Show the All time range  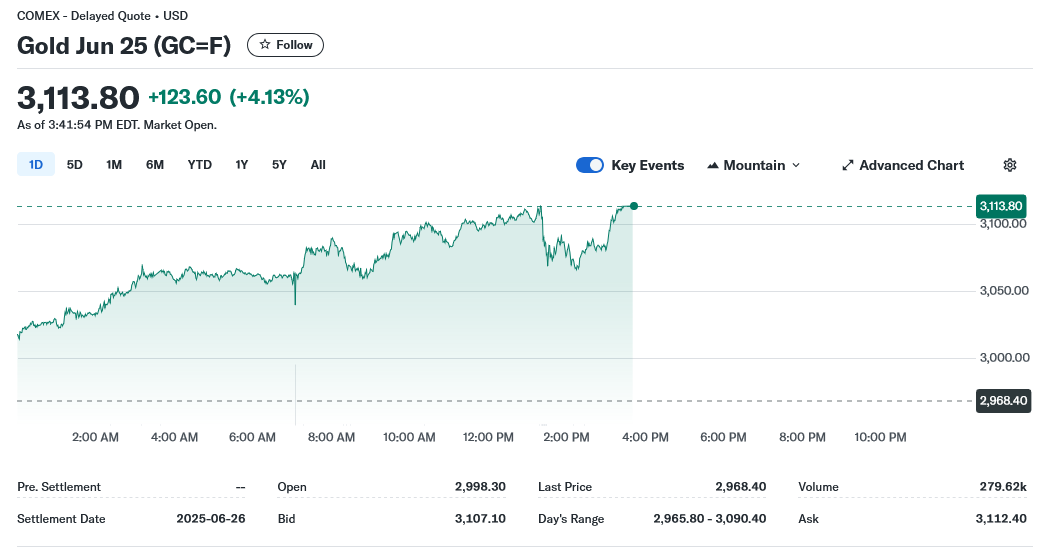pyautogui.click(x=318, y=164)
